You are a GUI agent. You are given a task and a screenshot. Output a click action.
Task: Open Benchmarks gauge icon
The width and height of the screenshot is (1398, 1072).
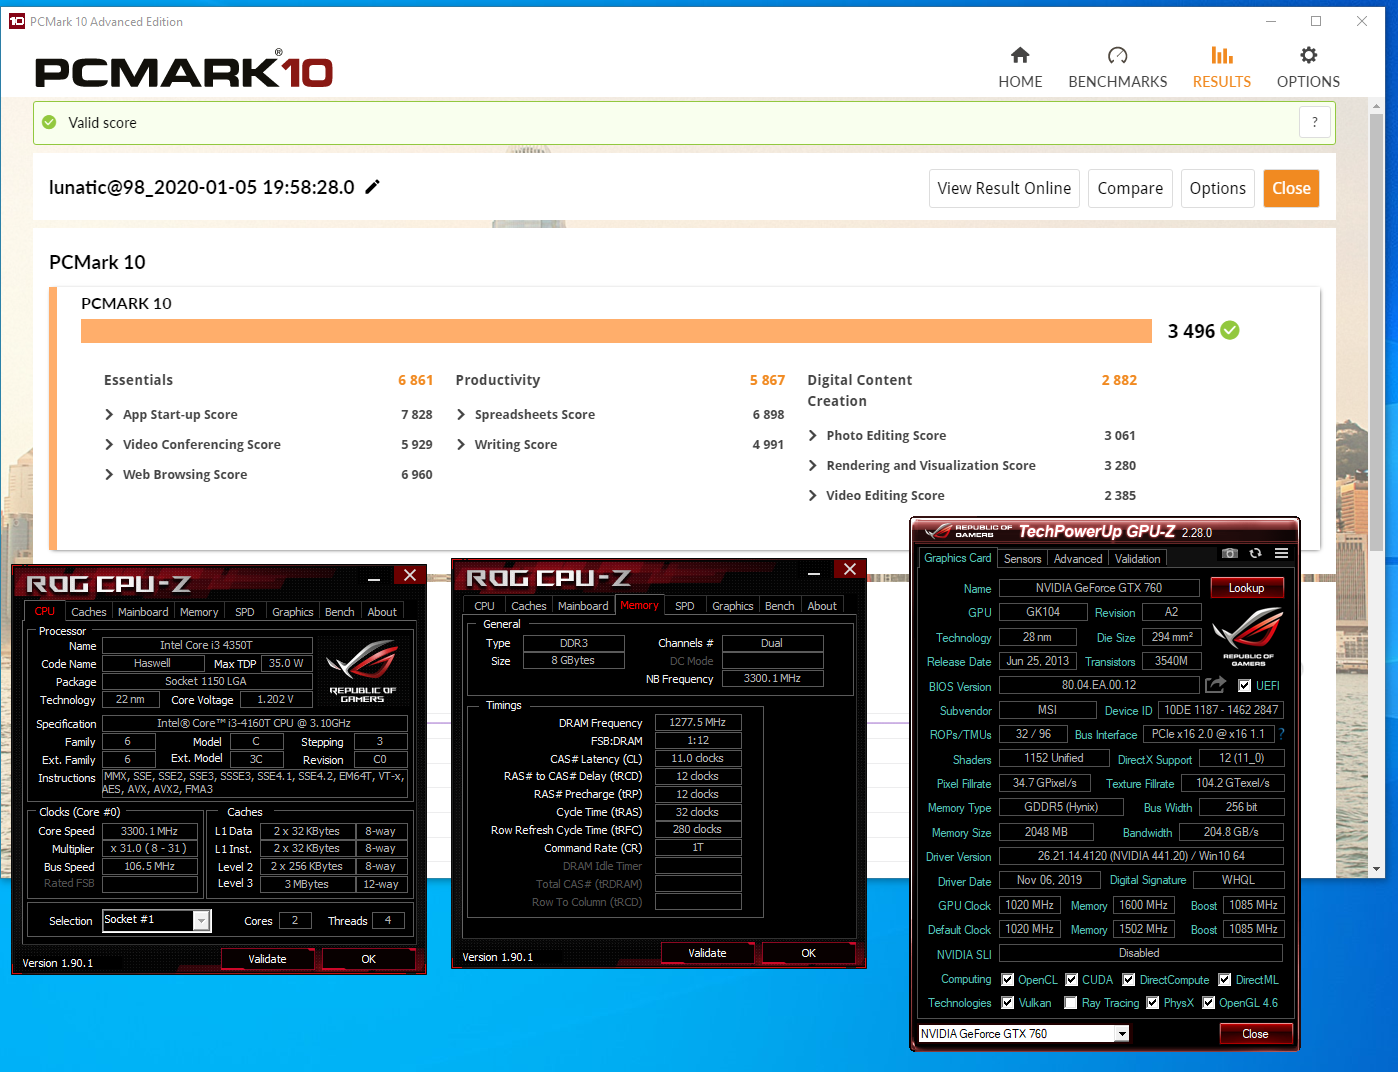point(1118,55)
